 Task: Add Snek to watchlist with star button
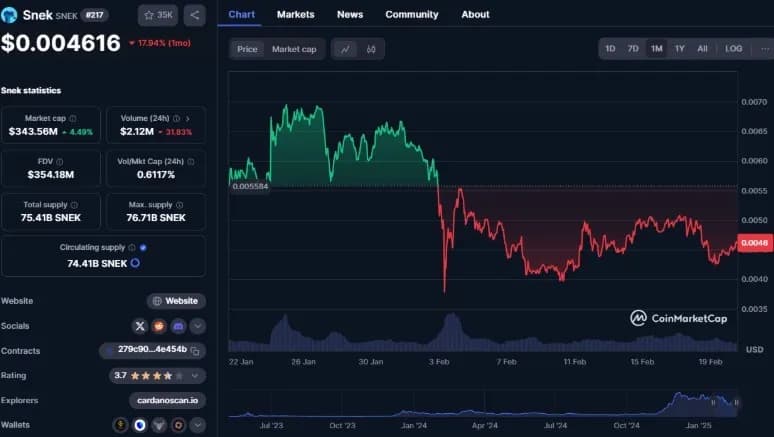pyautogui.click(x=158, y=15)
